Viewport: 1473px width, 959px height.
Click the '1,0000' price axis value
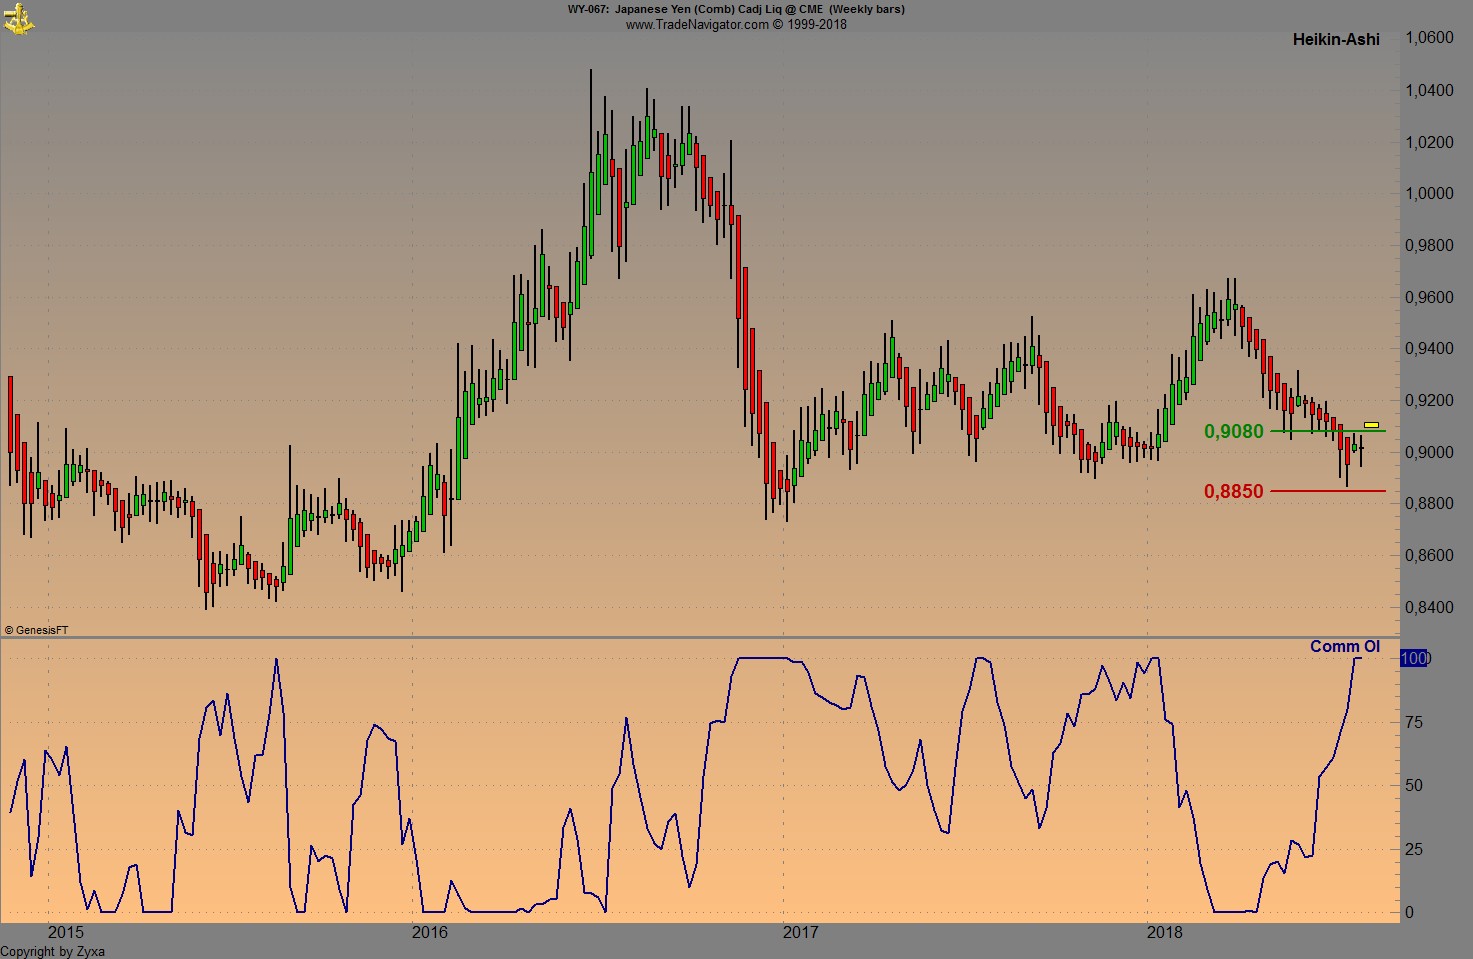coord(1430,194)
